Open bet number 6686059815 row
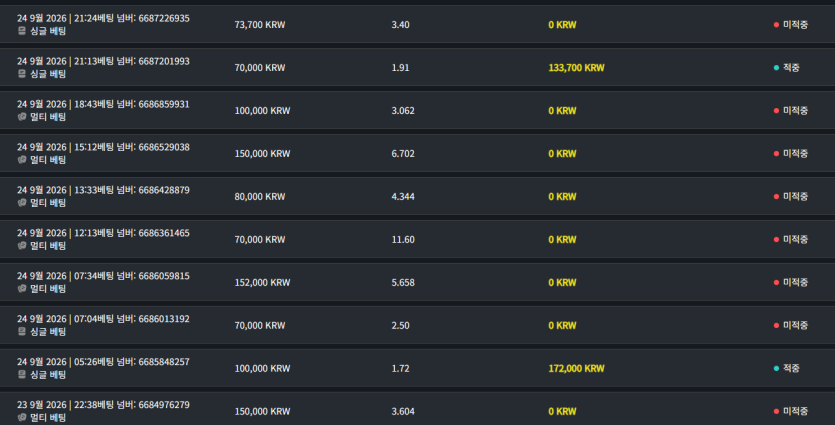This screenshot has width=835, height=425. click(418, 282)
